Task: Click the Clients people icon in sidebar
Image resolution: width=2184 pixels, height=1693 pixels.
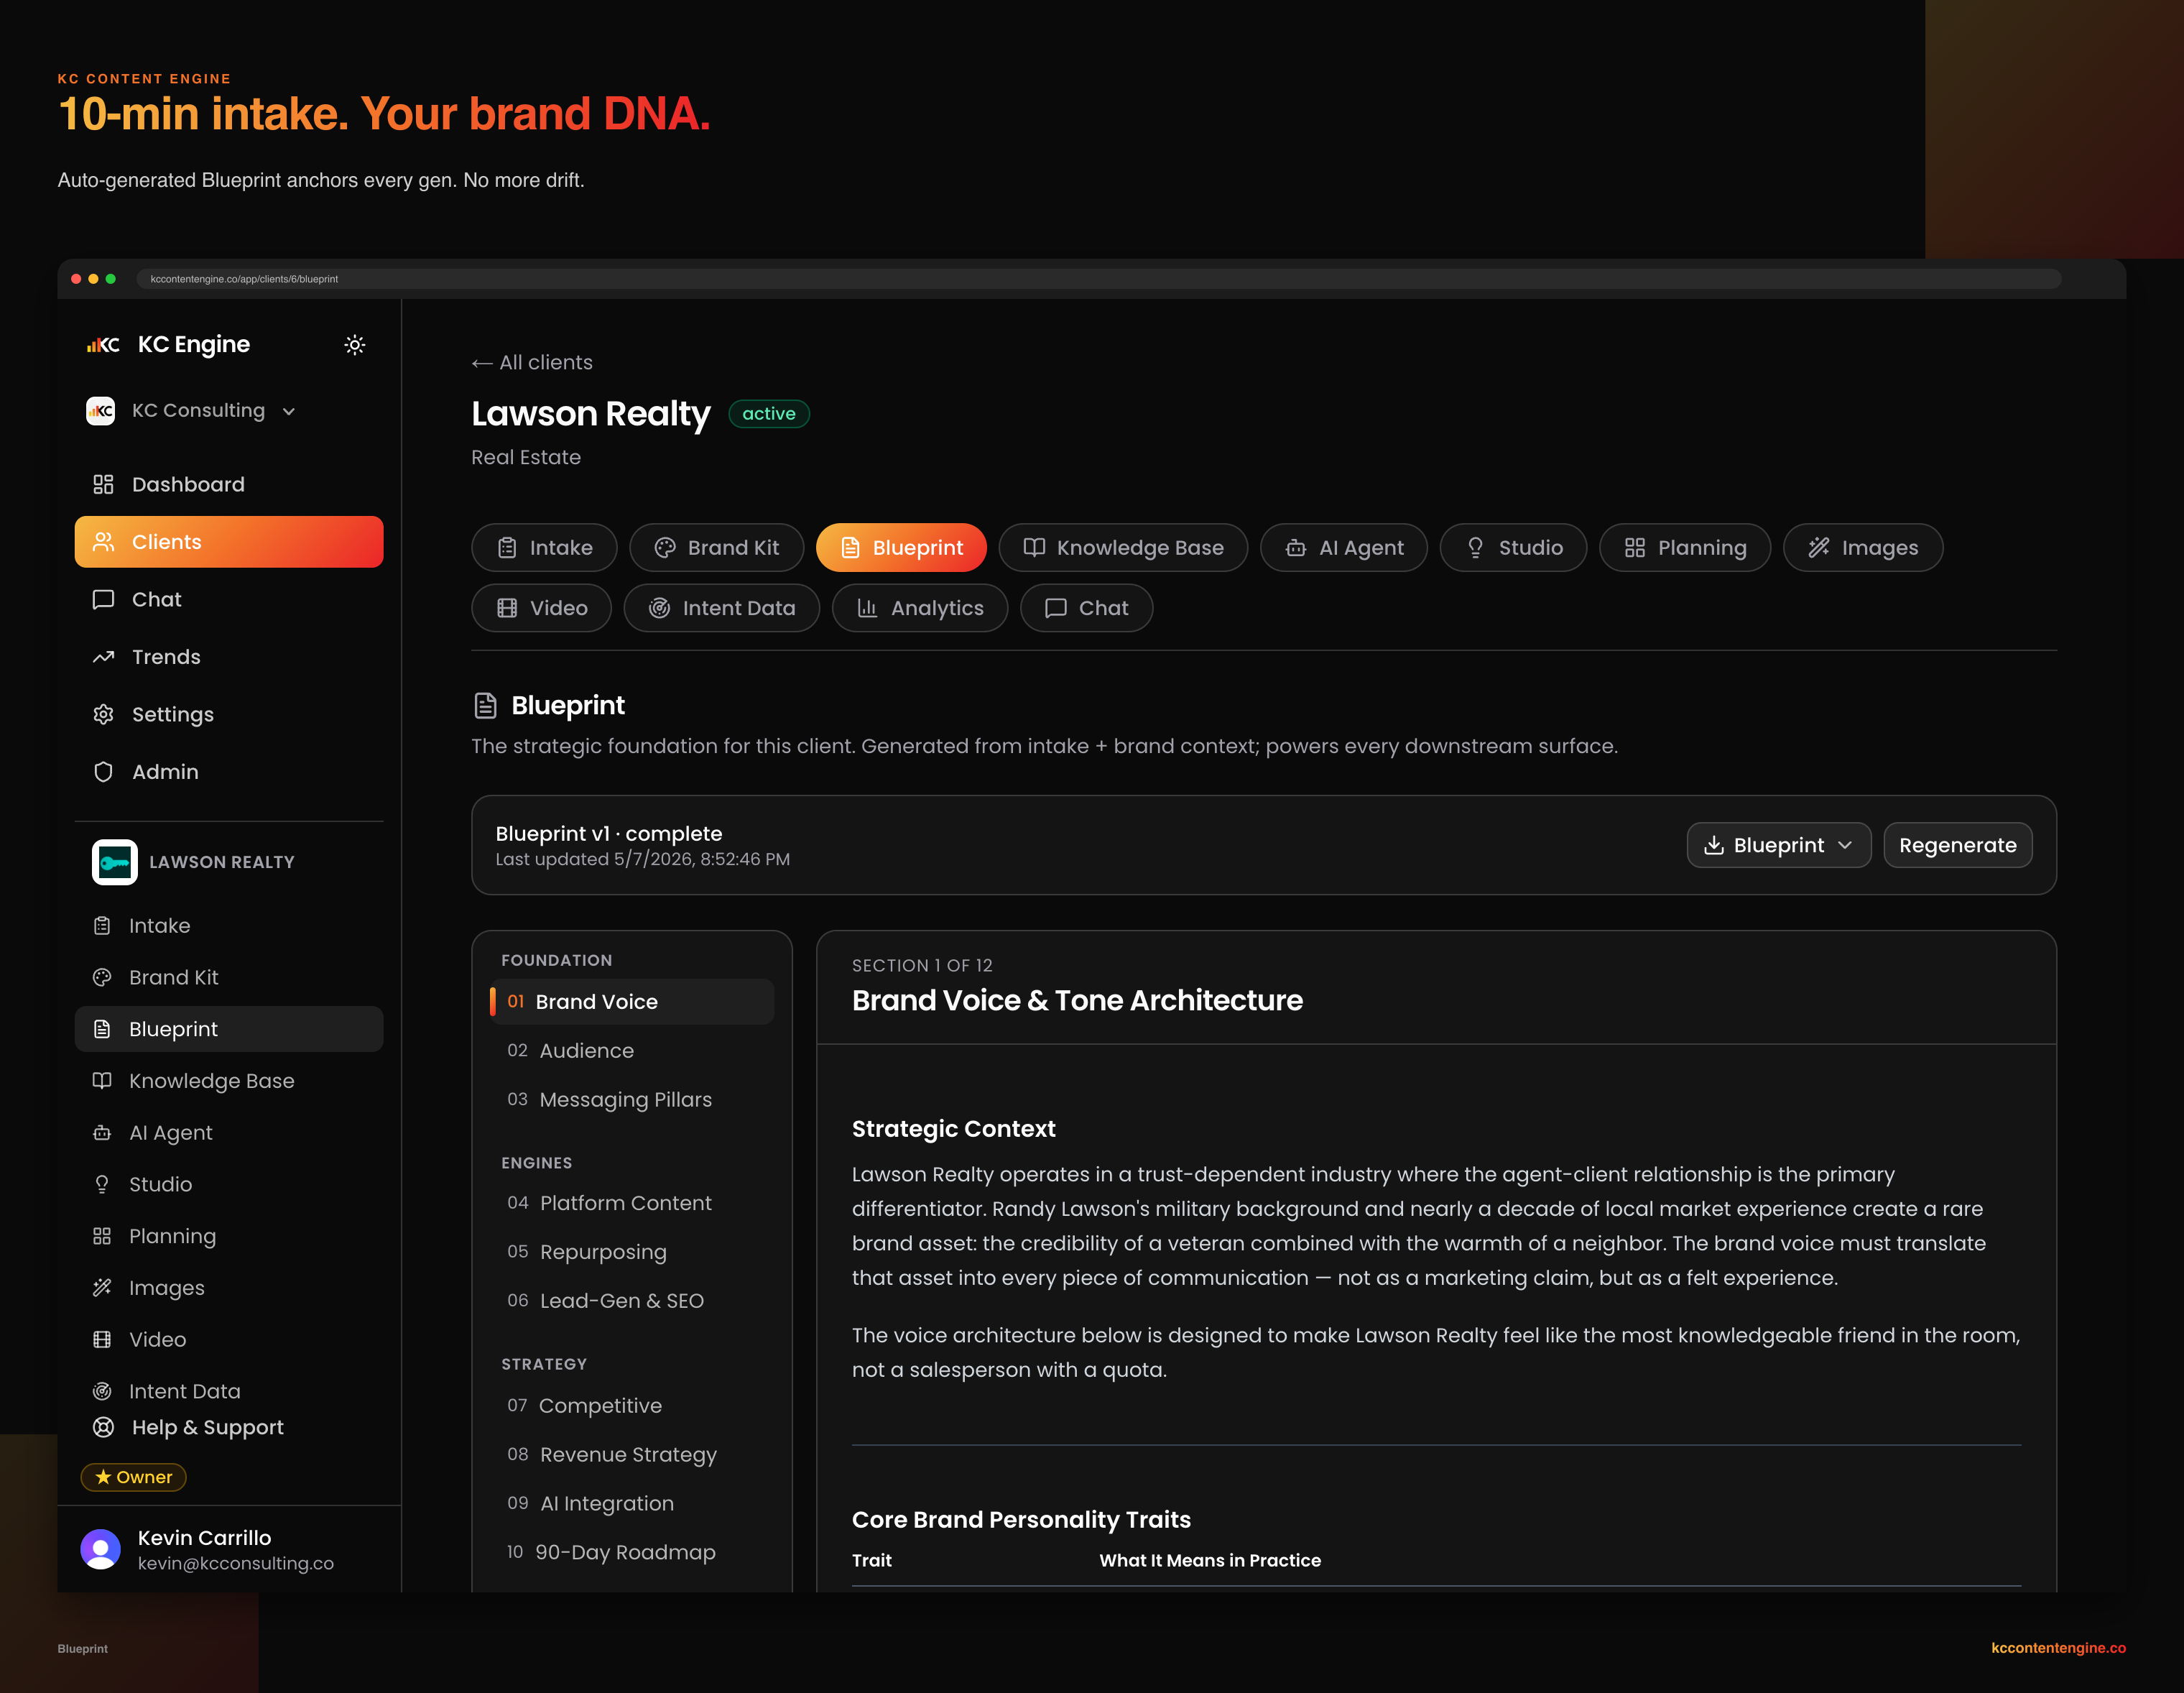Action: coord(103,542)
